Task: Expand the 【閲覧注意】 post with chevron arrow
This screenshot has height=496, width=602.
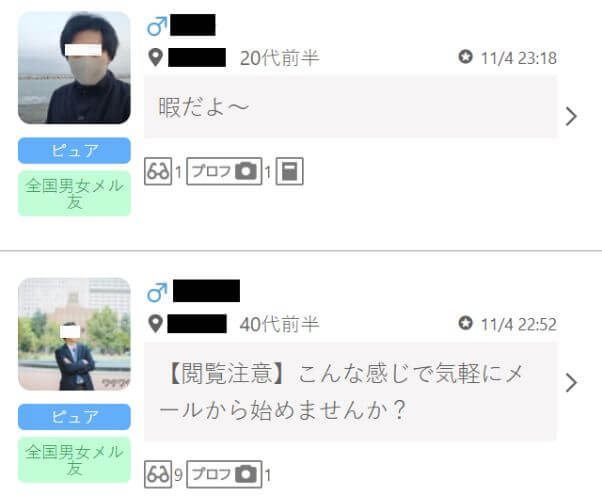Action: click(x=571, y=383)
